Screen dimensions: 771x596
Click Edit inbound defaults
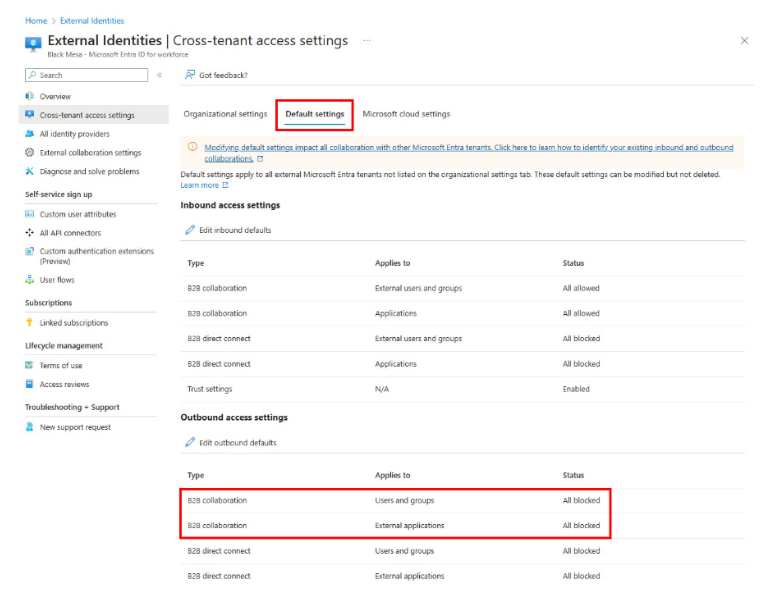click(228, 230)
